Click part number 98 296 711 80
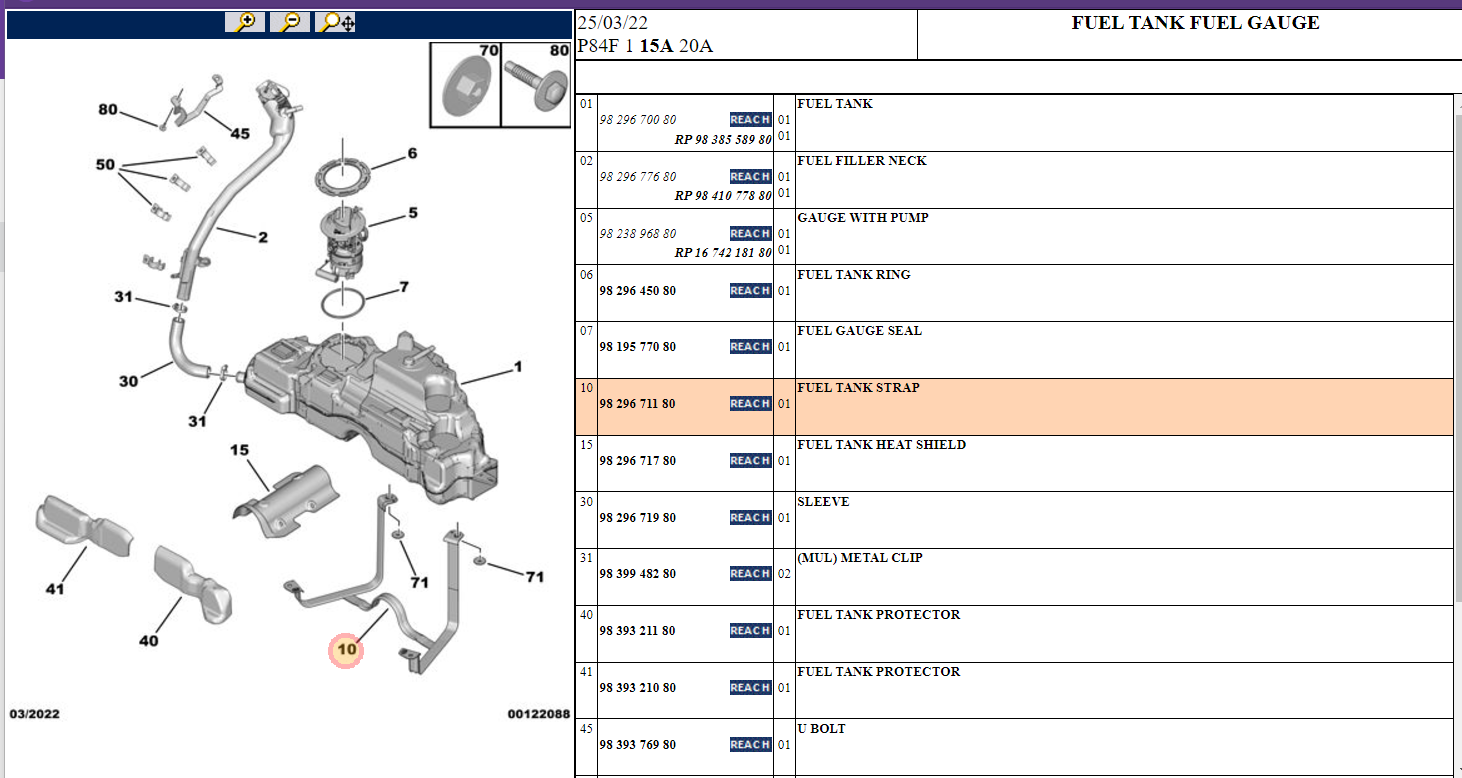Image resolution: width=1462 pixels, height=778 pixels. (638, 404)
